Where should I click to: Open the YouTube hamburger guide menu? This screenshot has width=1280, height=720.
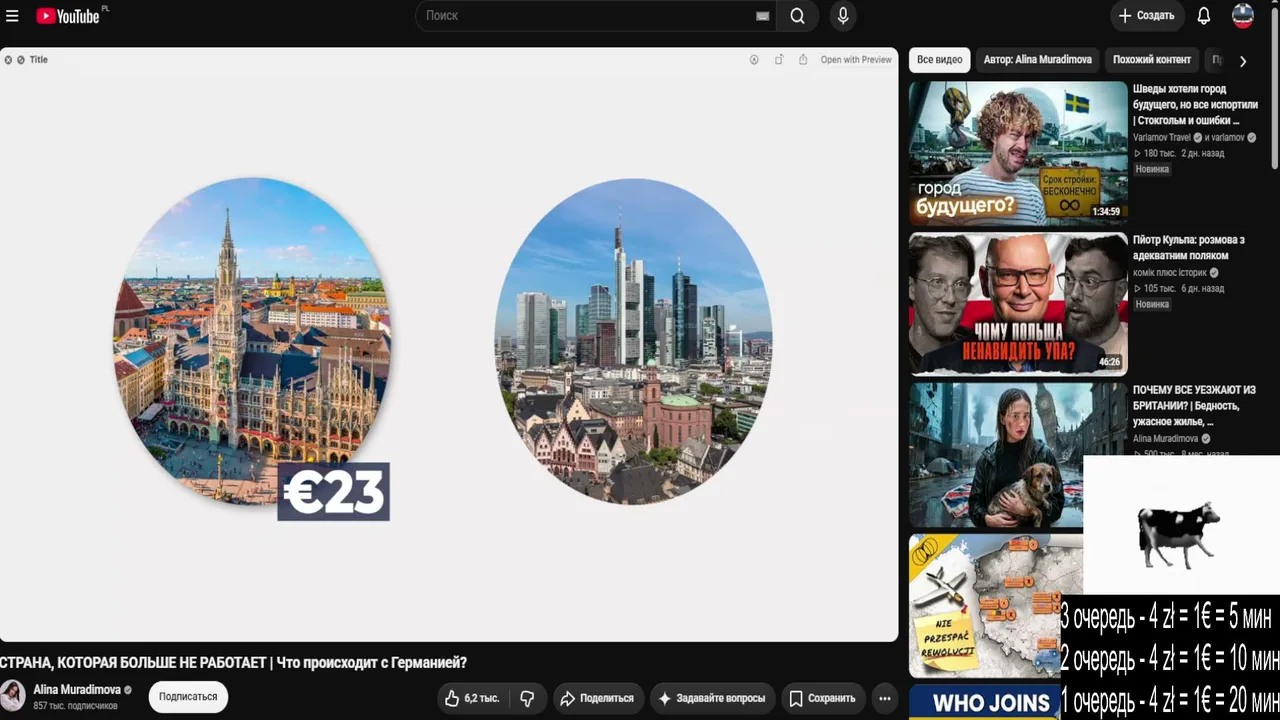[x=12, y=16]
